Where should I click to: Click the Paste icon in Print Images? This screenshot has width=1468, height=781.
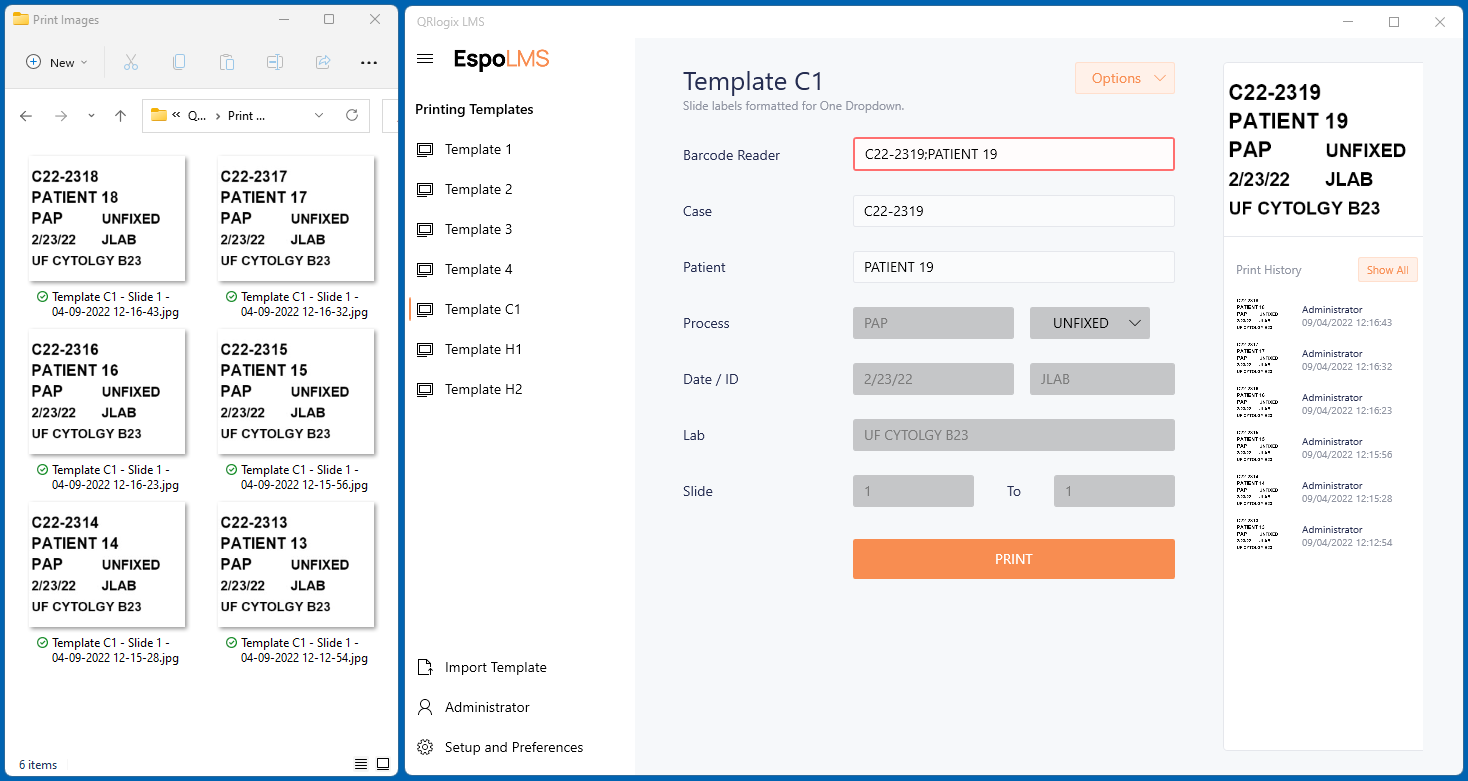[226, 62]
